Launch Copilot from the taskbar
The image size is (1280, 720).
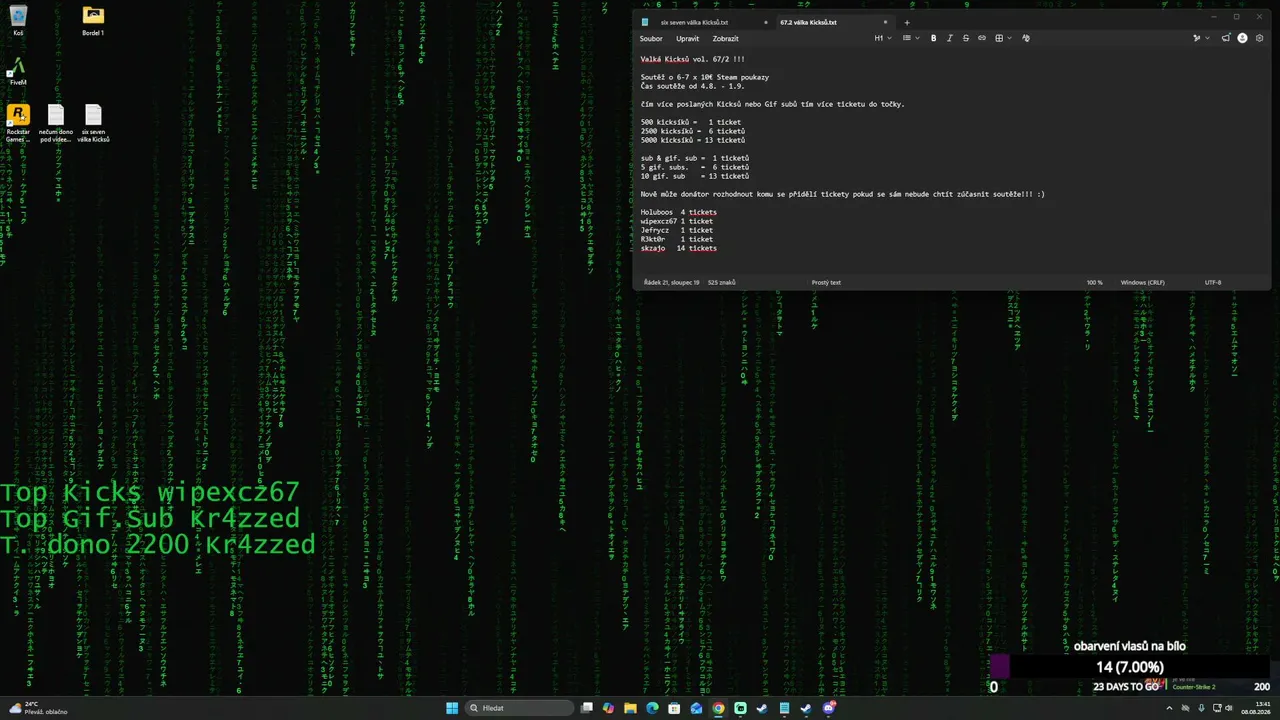[x=608, y=708]
